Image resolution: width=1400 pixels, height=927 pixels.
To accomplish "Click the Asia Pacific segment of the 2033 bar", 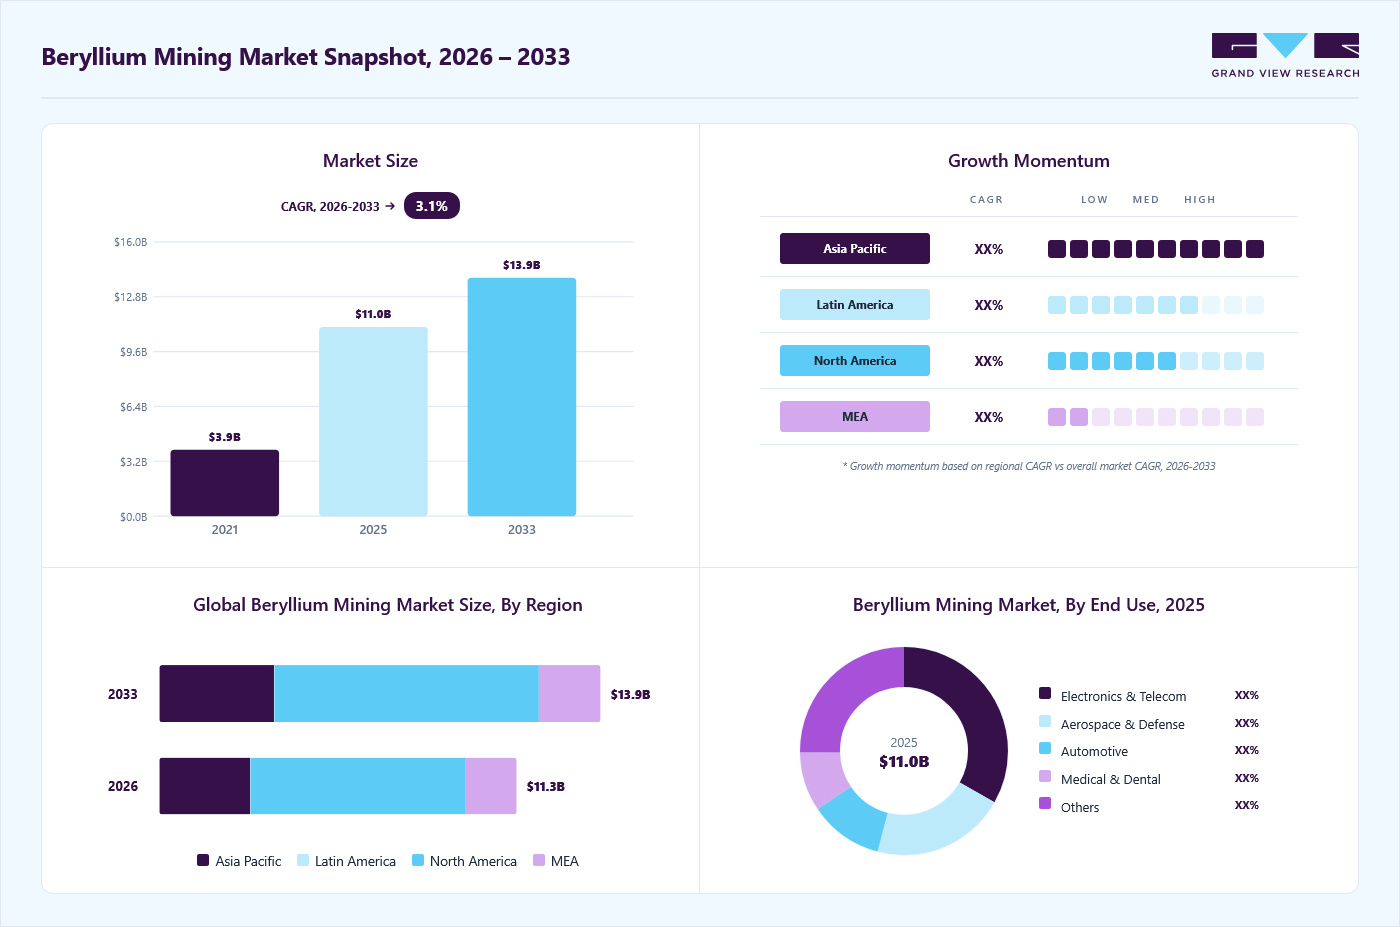I will point(217,693).
